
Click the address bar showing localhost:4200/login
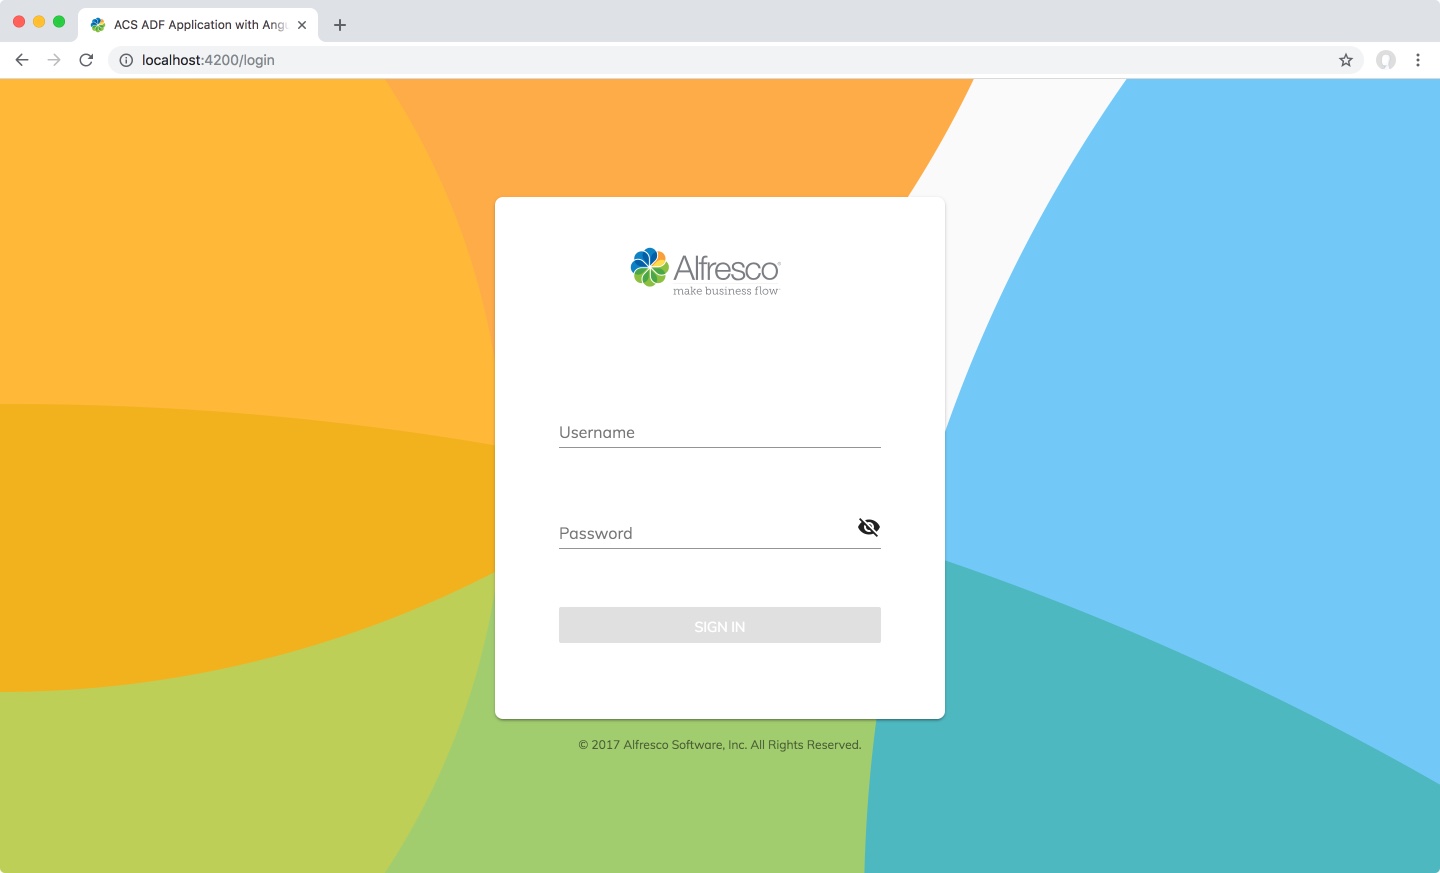click(x=735, y=60)
